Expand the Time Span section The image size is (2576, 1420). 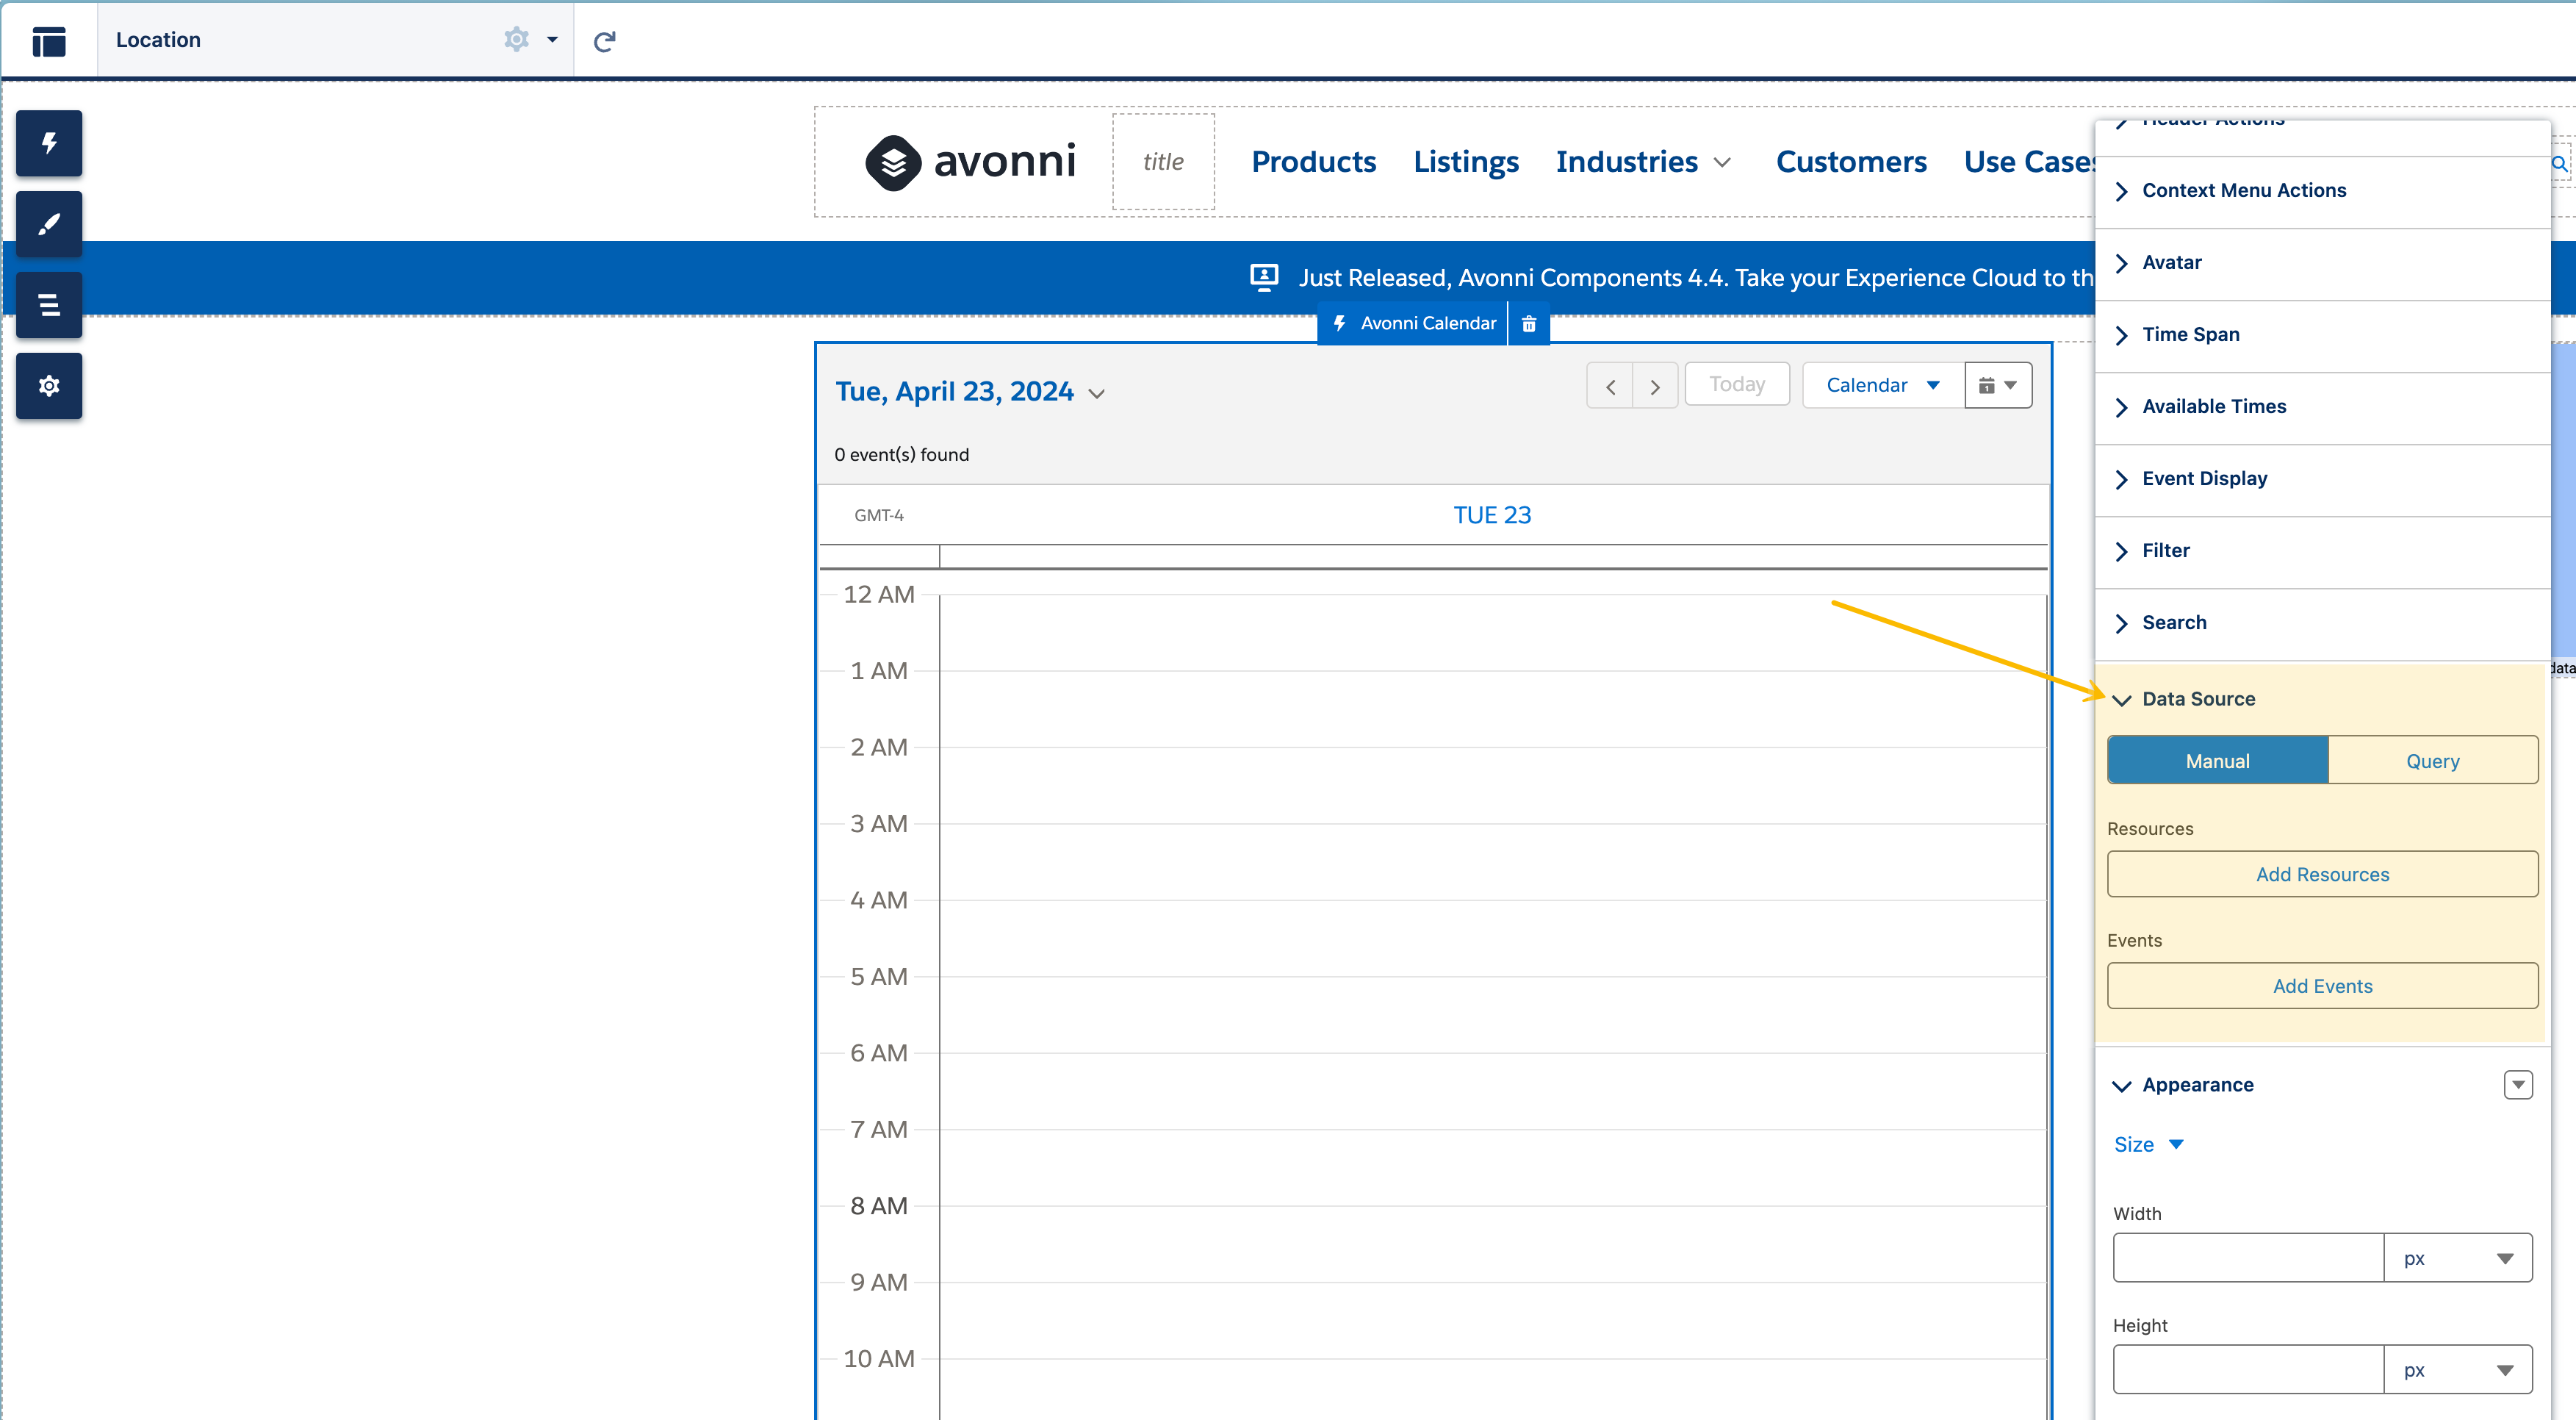pos(2190,335)
